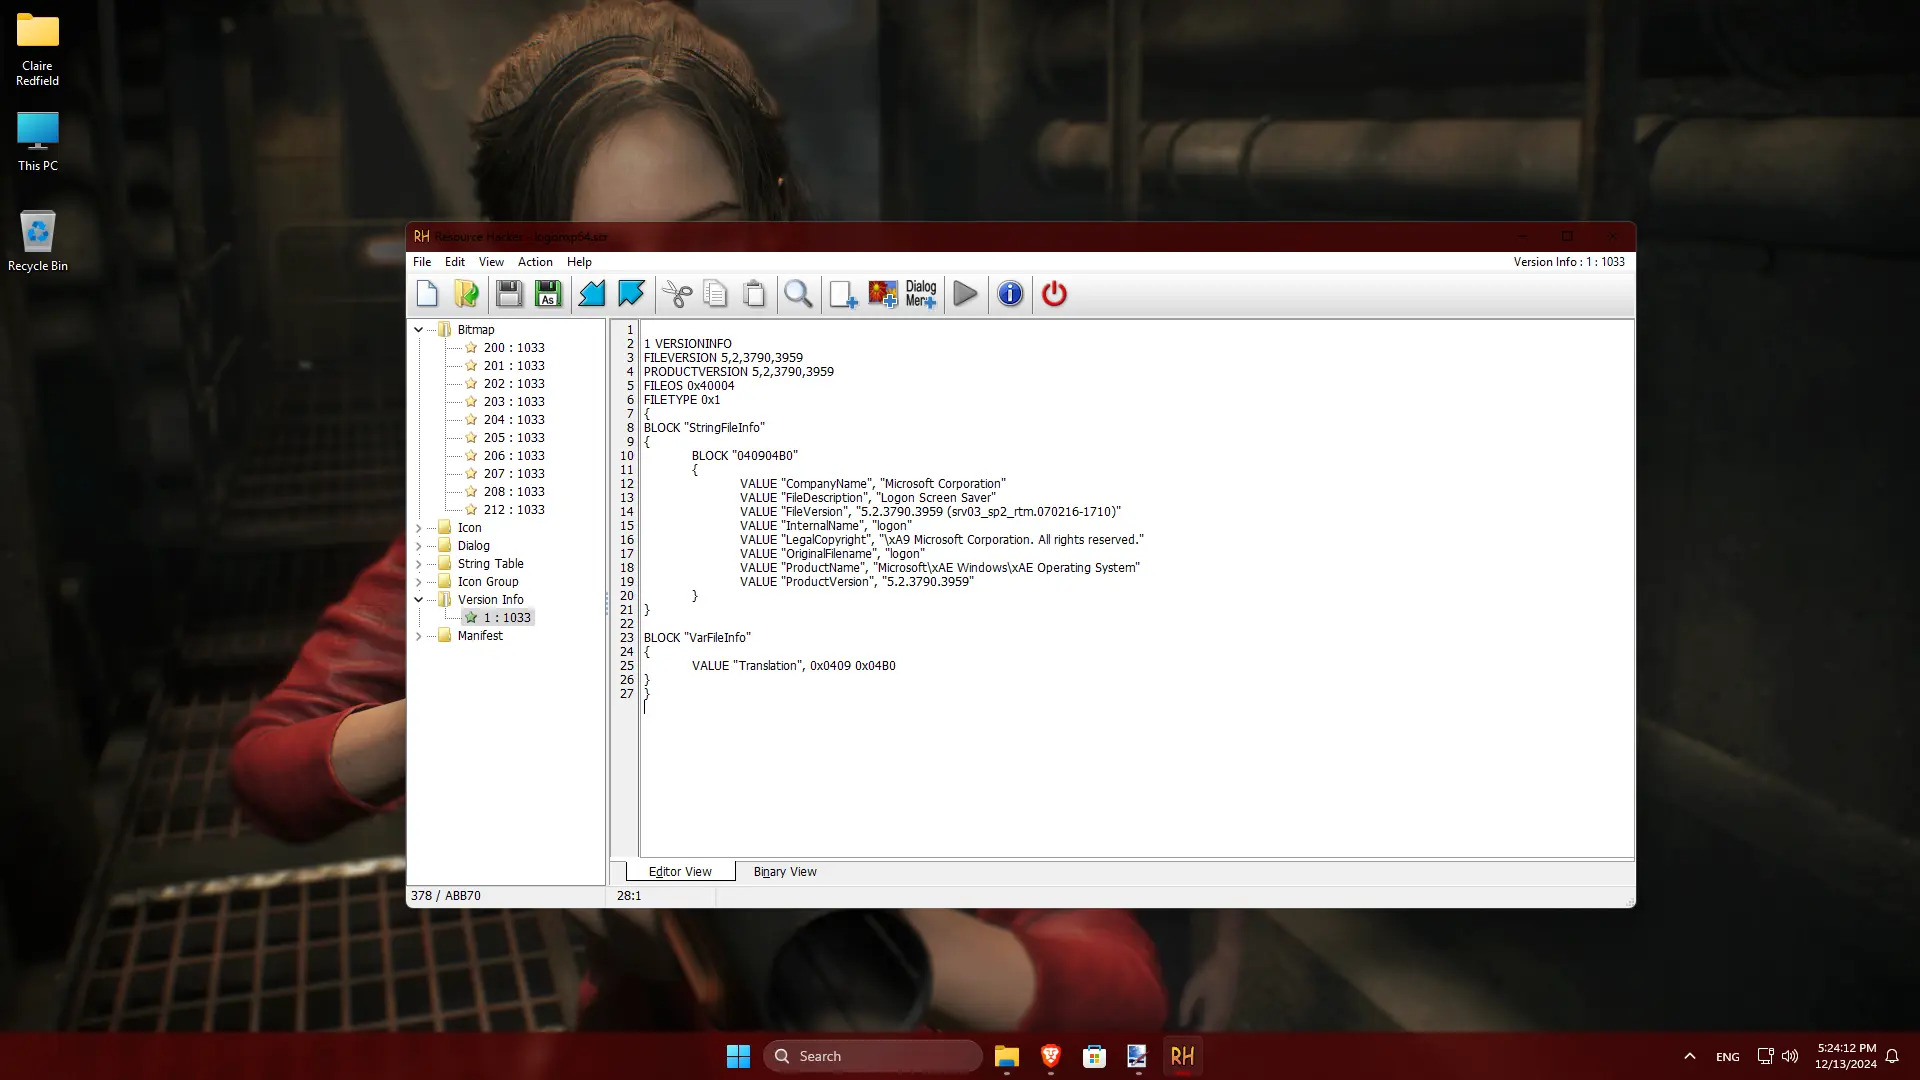Select bitmap resource 202 : 1033
Screen dimensions: 1920x1080
tap(514, 384)
